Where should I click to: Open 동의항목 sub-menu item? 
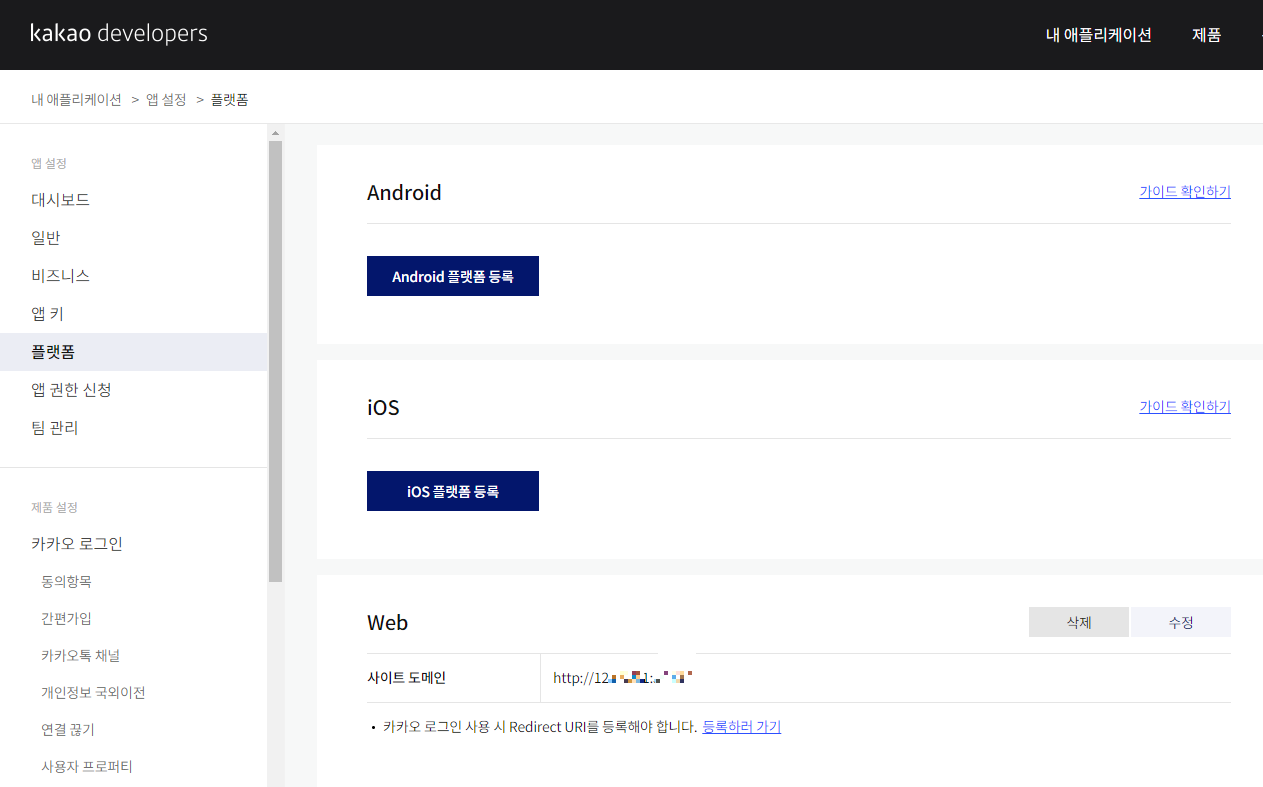coord(66,581)
